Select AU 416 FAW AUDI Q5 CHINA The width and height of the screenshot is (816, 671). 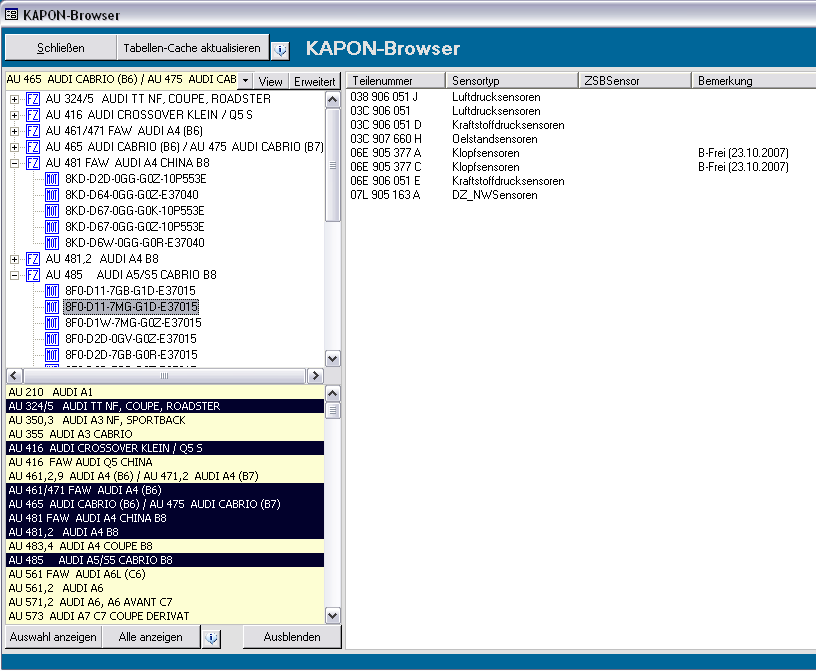click(x=165, y=462)
